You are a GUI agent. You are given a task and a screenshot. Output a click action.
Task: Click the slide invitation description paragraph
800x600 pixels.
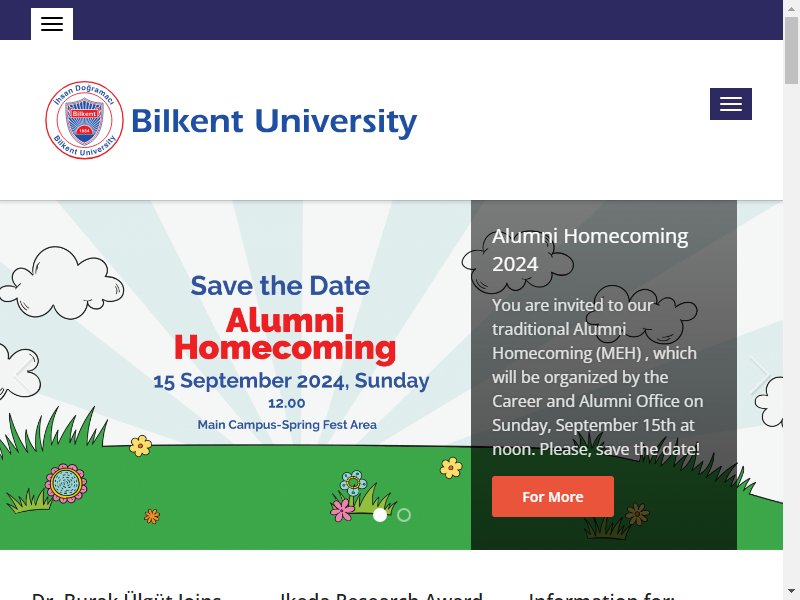click(x=597, y=377)
